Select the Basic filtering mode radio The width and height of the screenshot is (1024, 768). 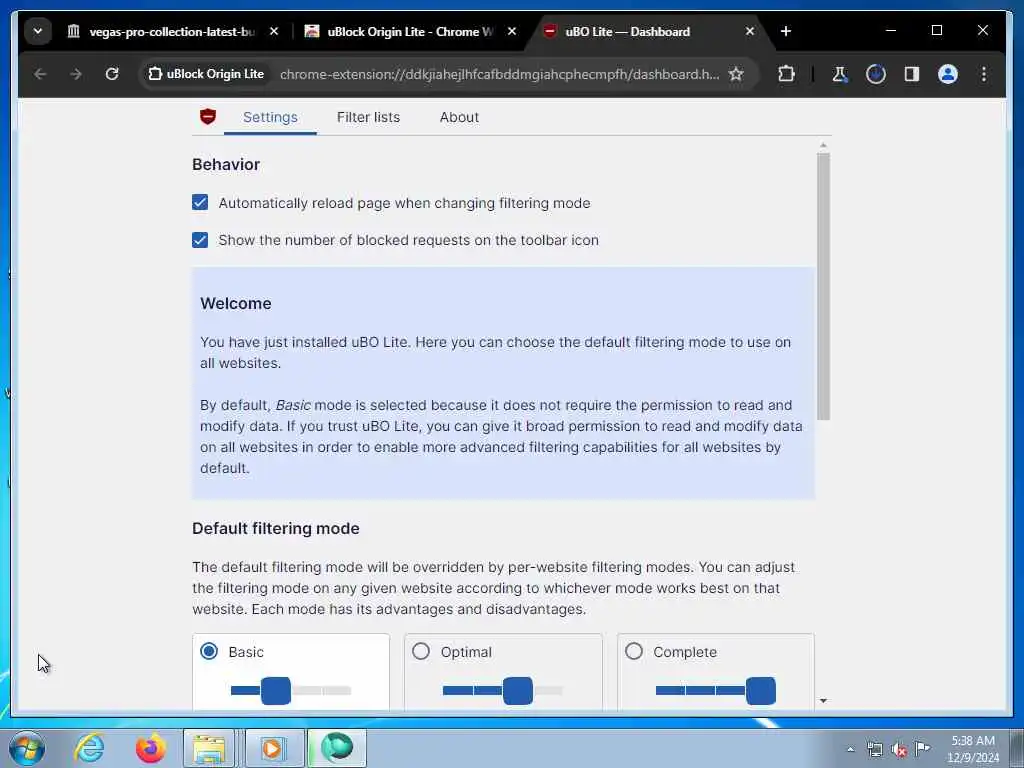209,651
